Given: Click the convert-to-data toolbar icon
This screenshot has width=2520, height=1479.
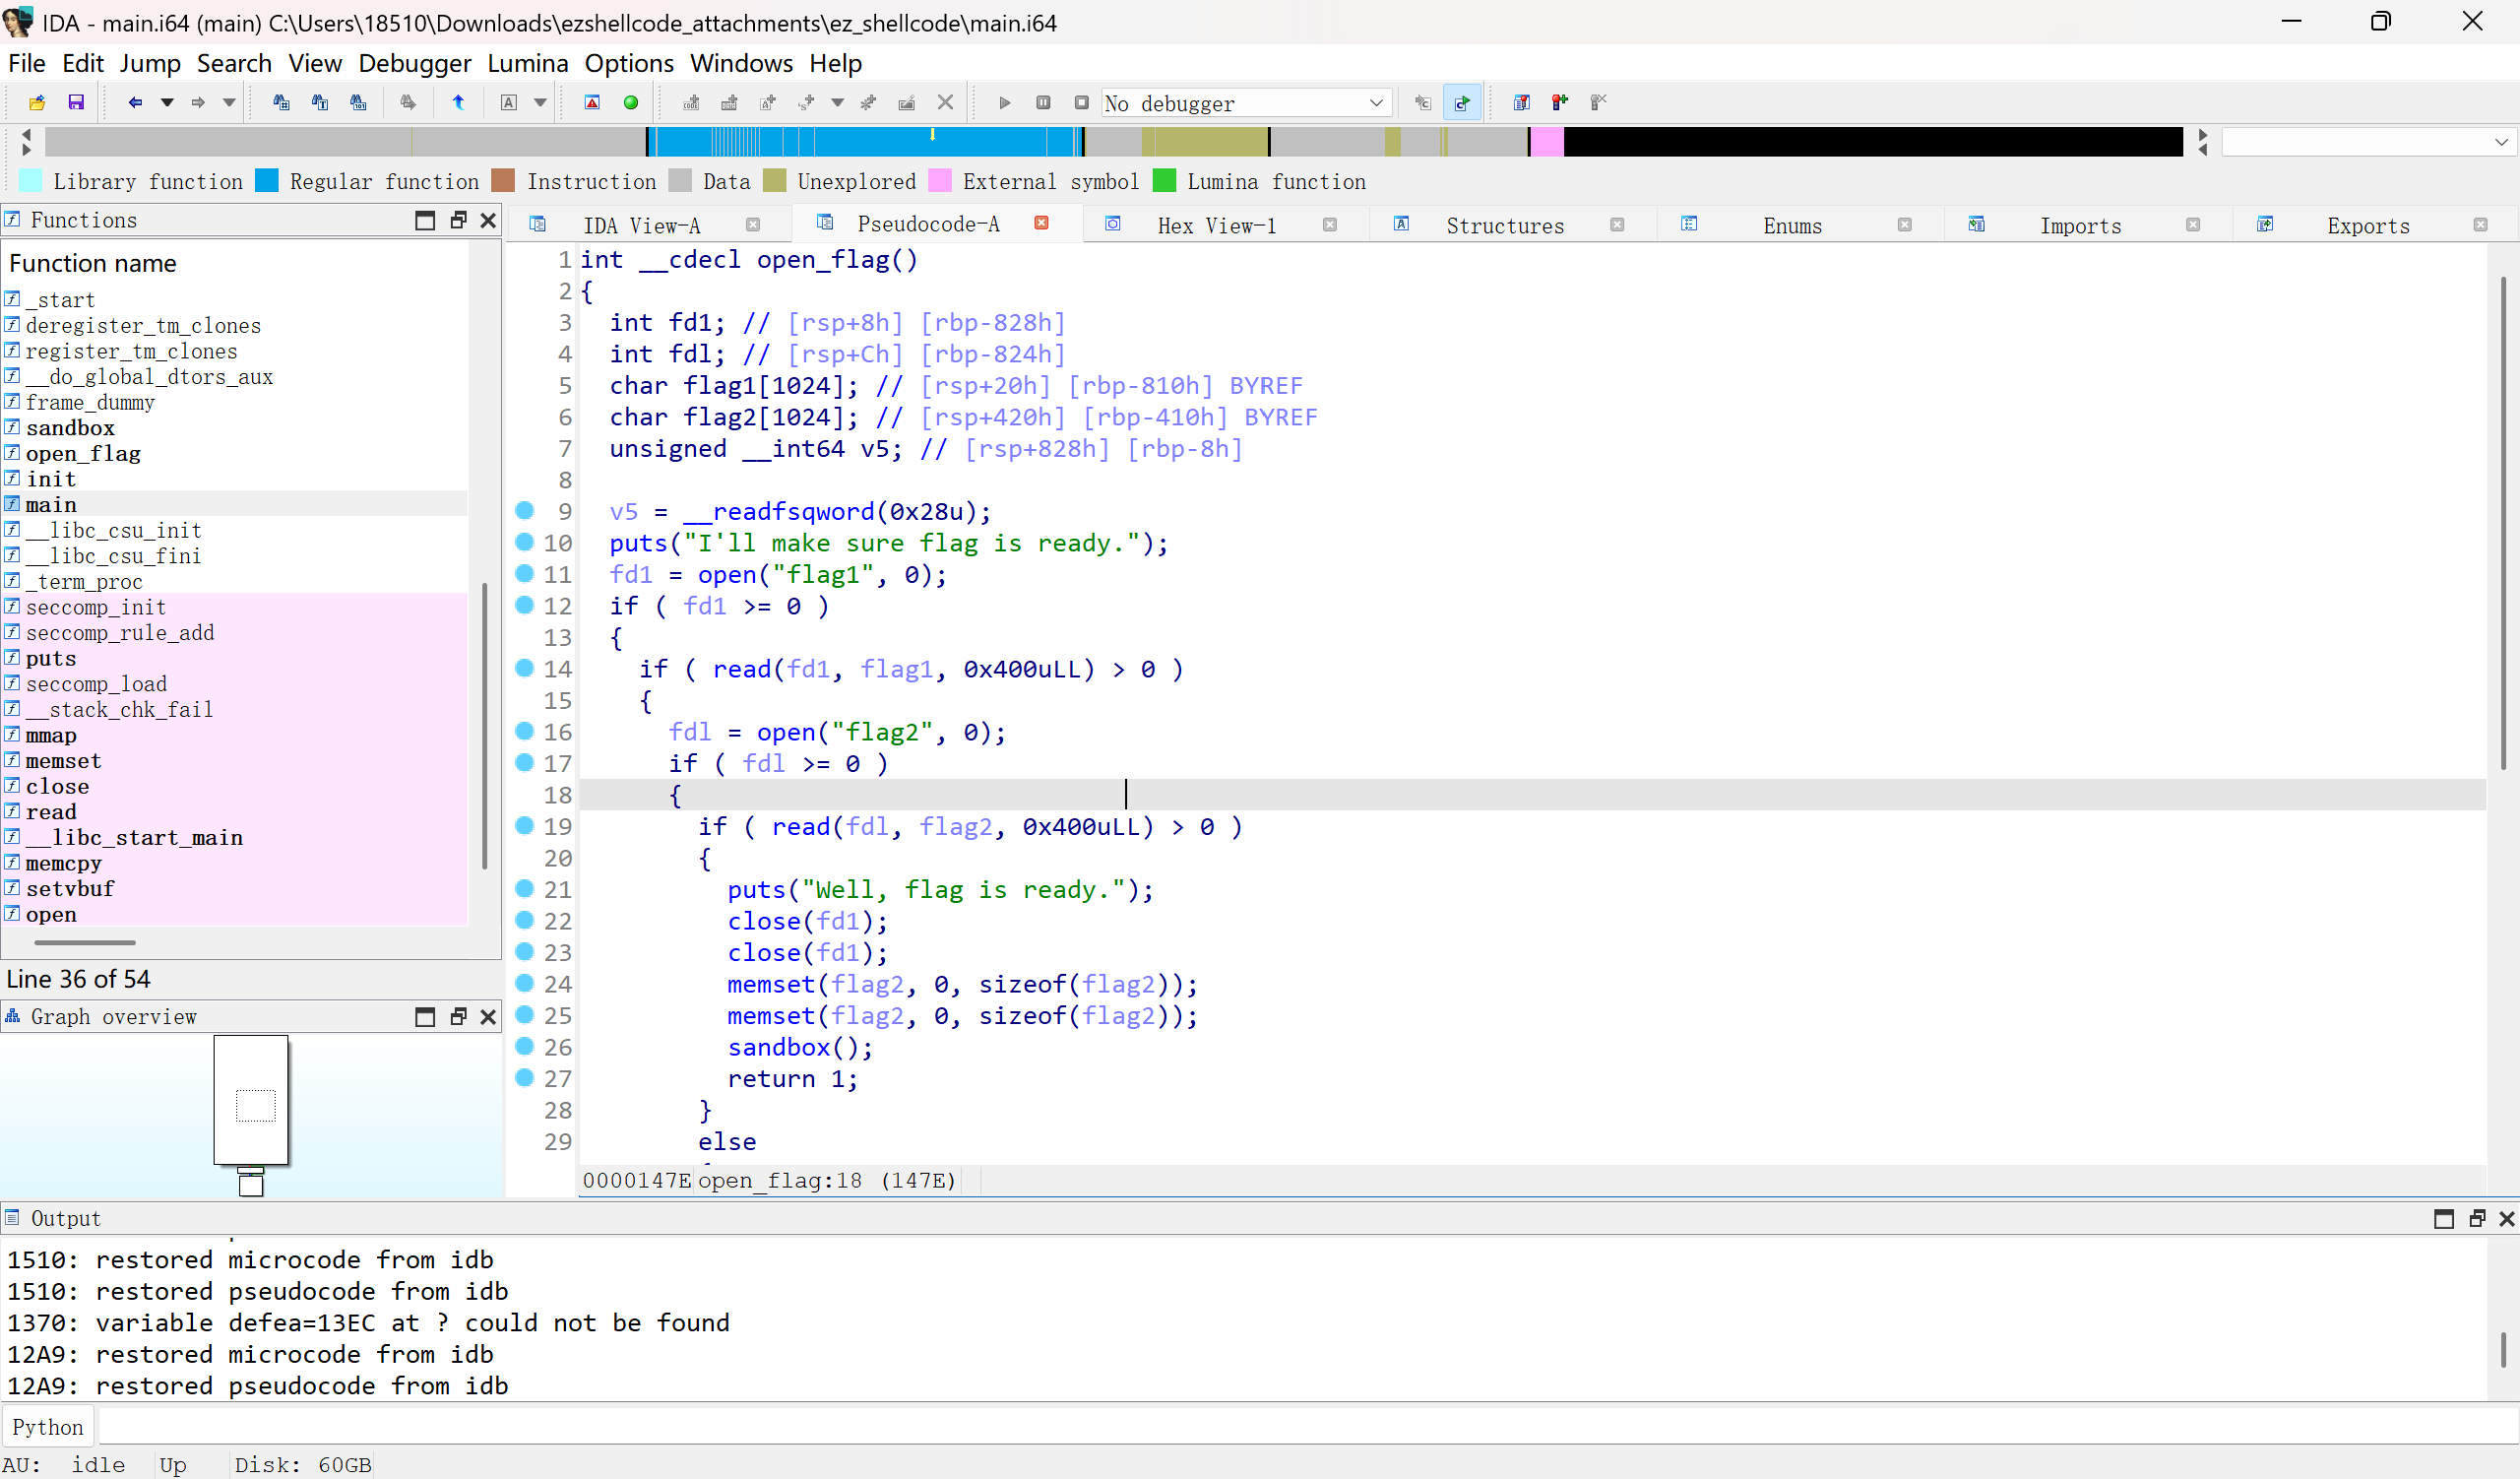Looking at the screenshot, I should [x=730, y=102].
